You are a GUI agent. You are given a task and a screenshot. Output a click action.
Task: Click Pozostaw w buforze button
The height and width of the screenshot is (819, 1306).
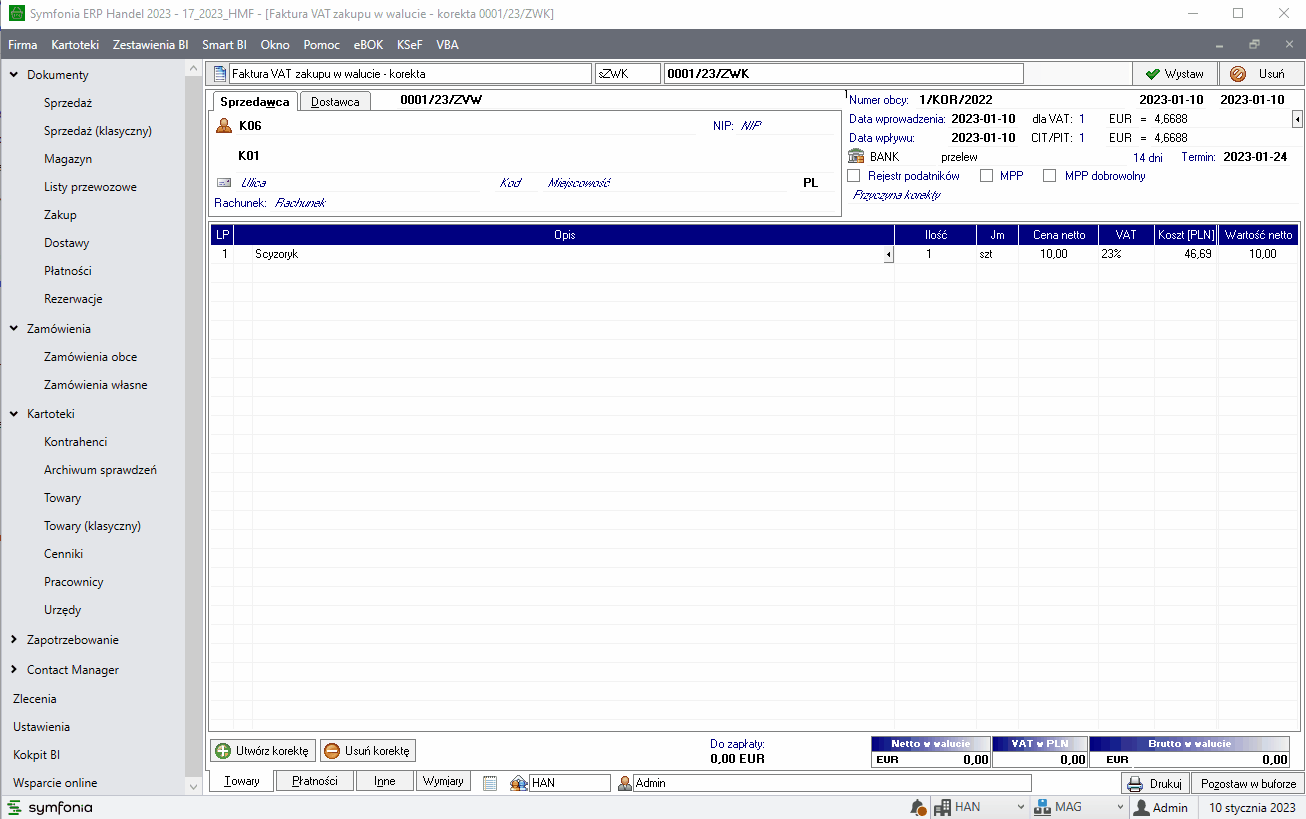(1248, 784)
